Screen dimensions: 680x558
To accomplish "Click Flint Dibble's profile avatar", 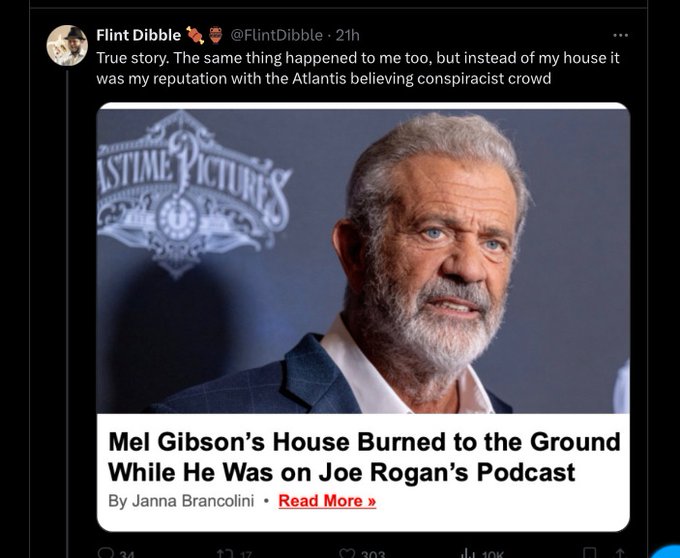I will 67,46.
